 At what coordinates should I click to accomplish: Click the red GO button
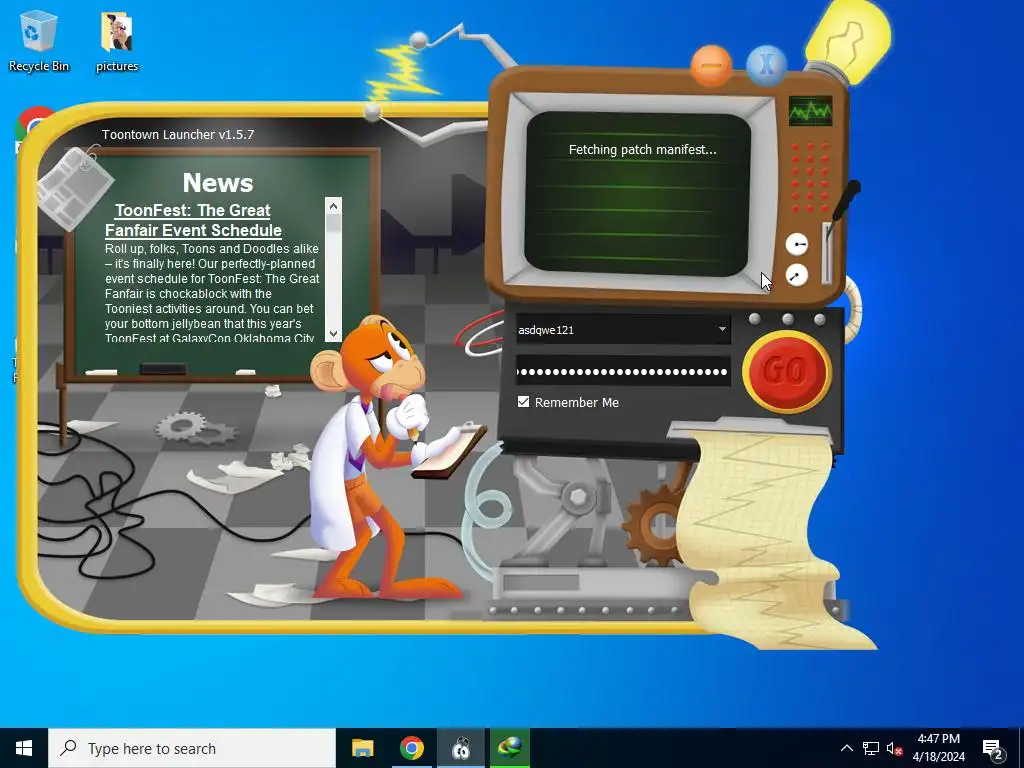[x=787, y=372]
